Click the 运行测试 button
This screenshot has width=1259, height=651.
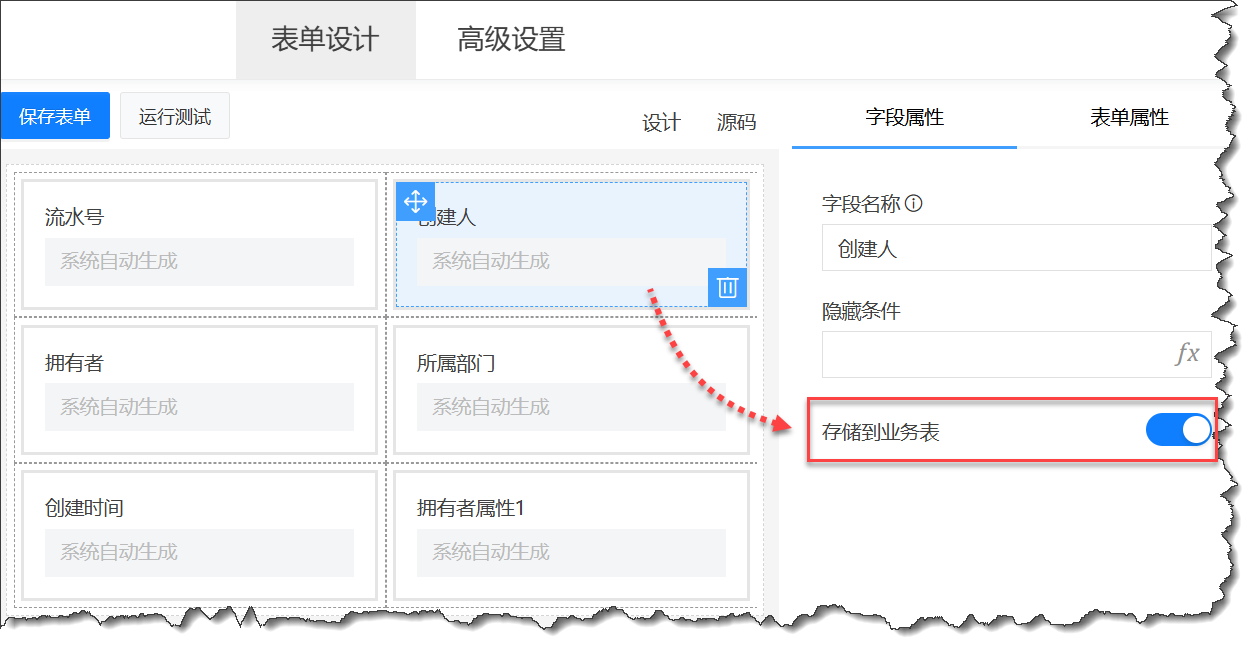[x=174, y=115]
